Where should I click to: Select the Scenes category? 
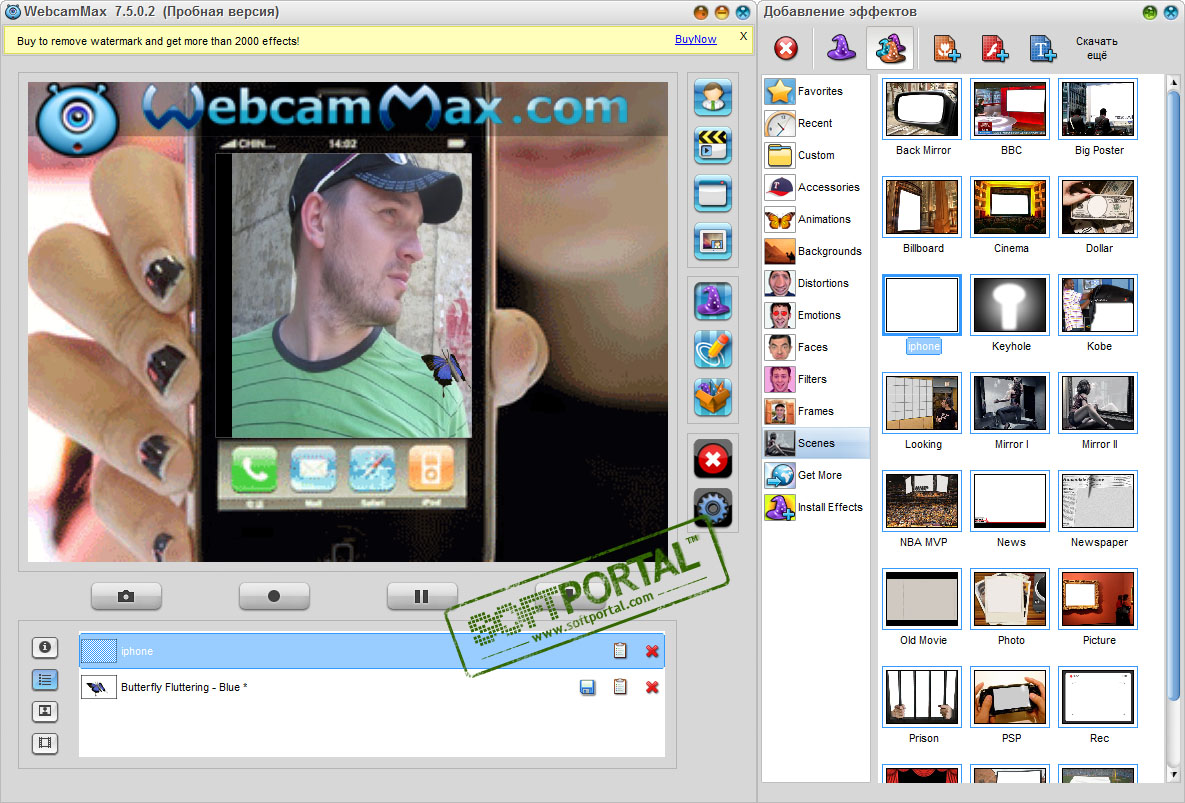tap(816, 443)
